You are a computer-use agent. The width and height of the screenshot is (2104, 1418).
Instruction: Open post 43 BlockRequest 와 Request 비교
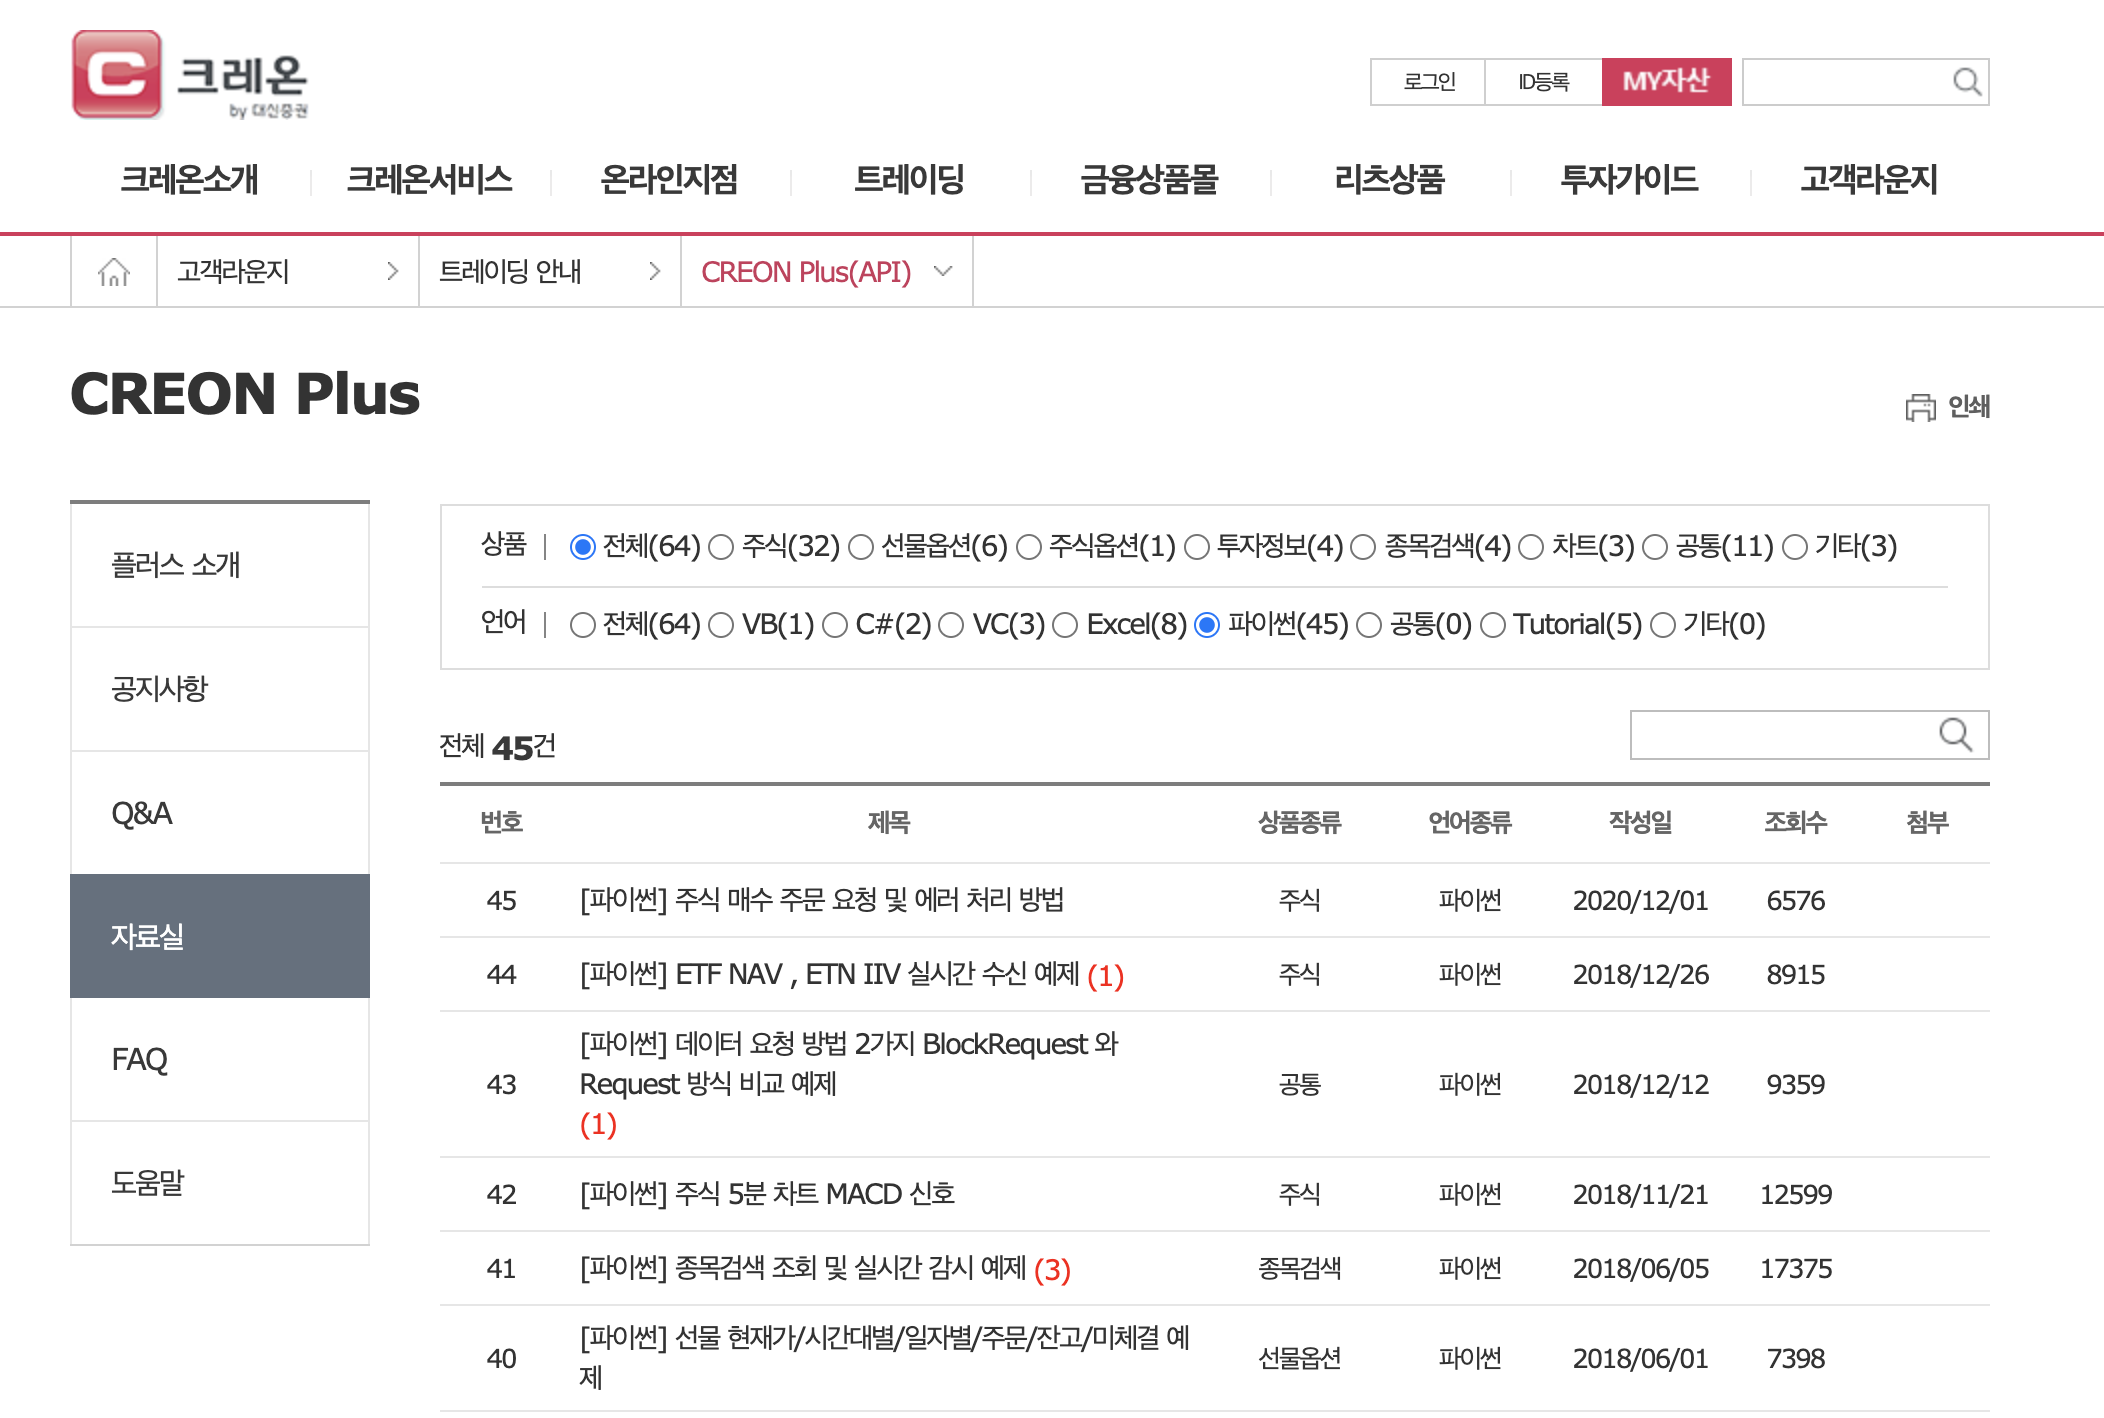[848, 1064]
